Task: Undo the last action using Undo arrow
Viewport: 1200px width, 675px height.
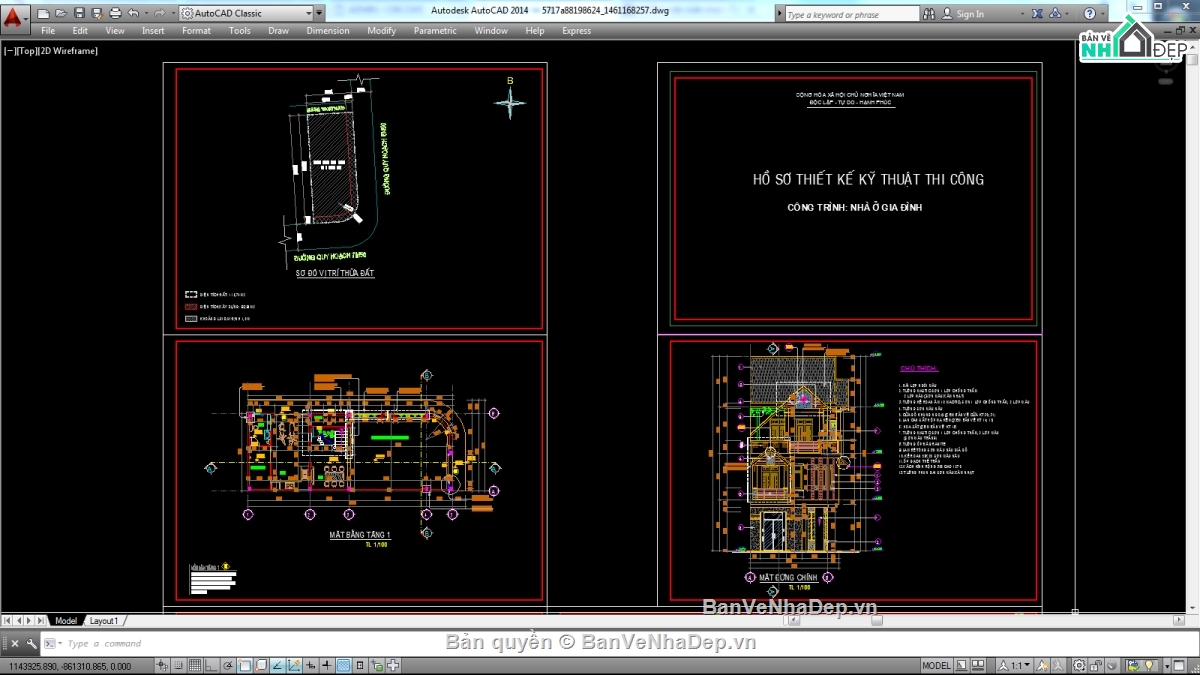Action: coord(135,14)
